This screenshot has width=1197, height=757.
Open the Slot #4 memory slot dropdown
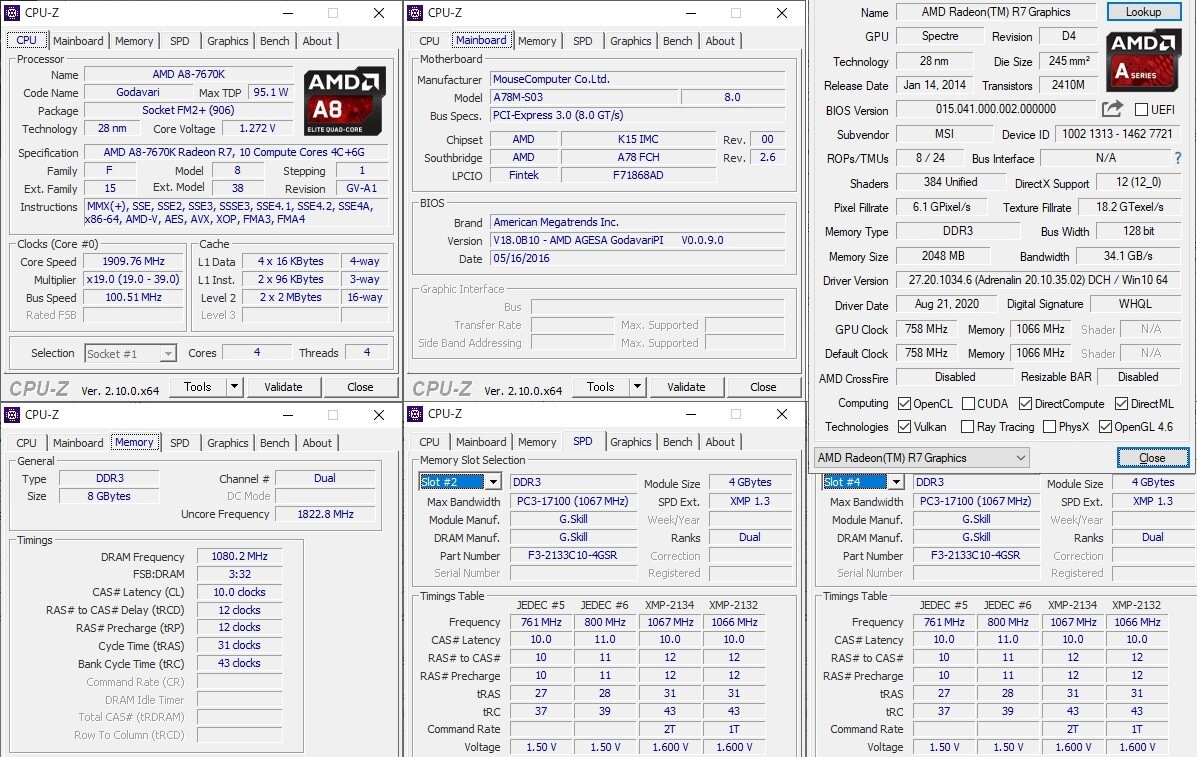[x=896, y=482]
